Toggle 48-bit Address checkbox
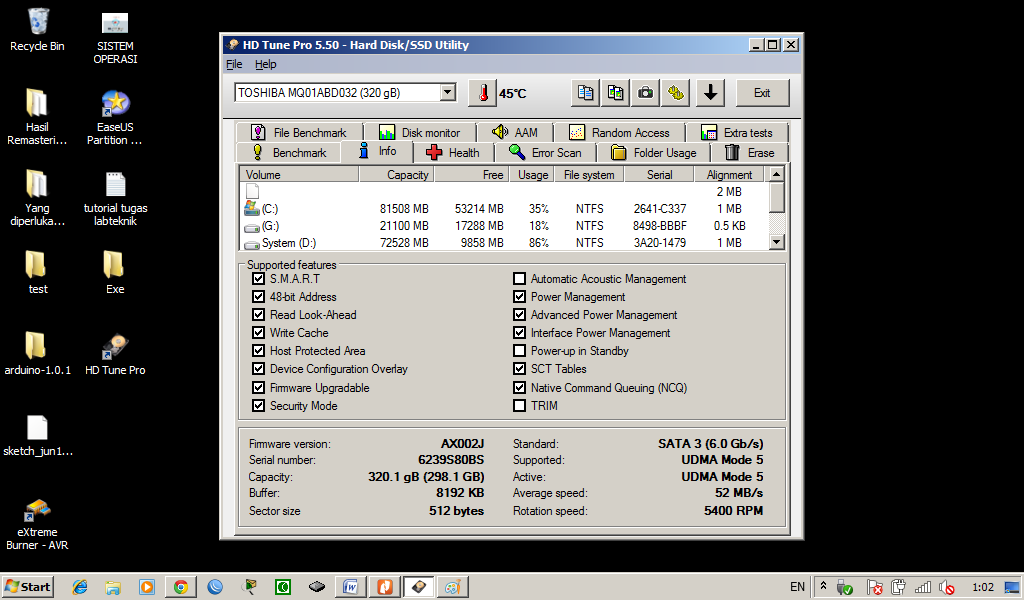 (258, 296)
